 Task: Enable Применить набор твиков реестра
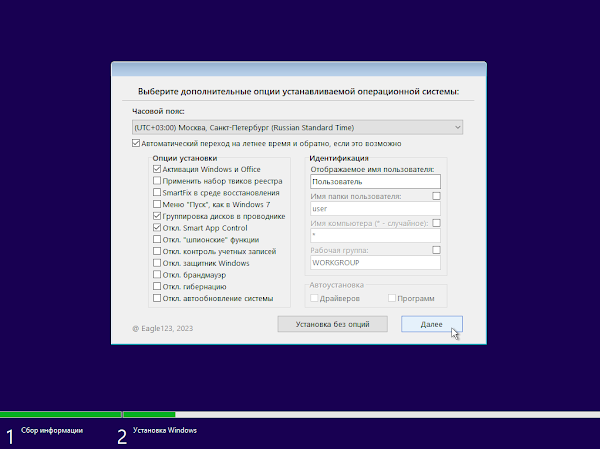click(x=157, y=181)
